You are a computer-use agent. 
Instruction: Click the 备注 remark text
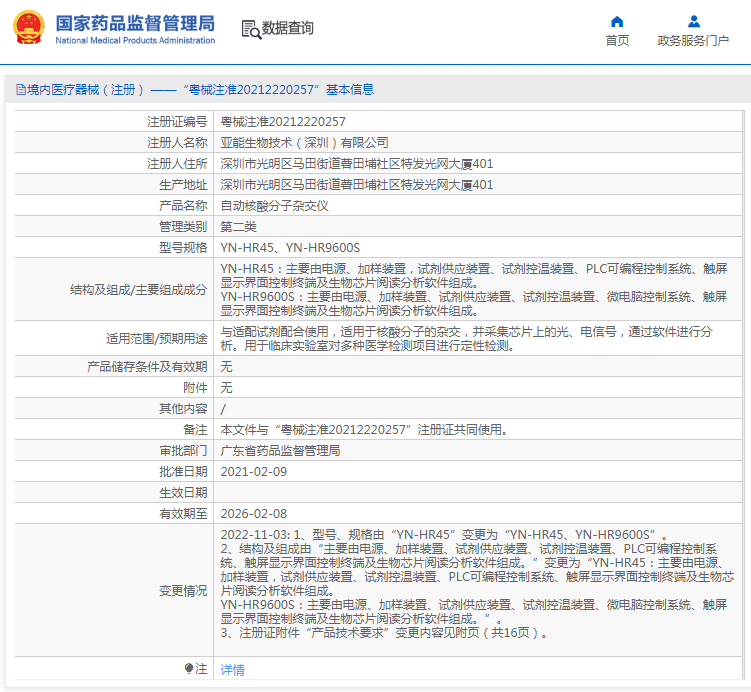(364, 430)
